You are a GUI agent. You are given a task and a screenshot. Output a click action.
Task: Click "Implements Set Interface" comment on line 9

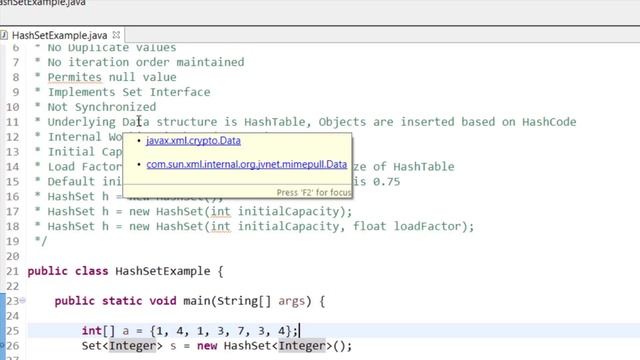(x=129, y=92)
